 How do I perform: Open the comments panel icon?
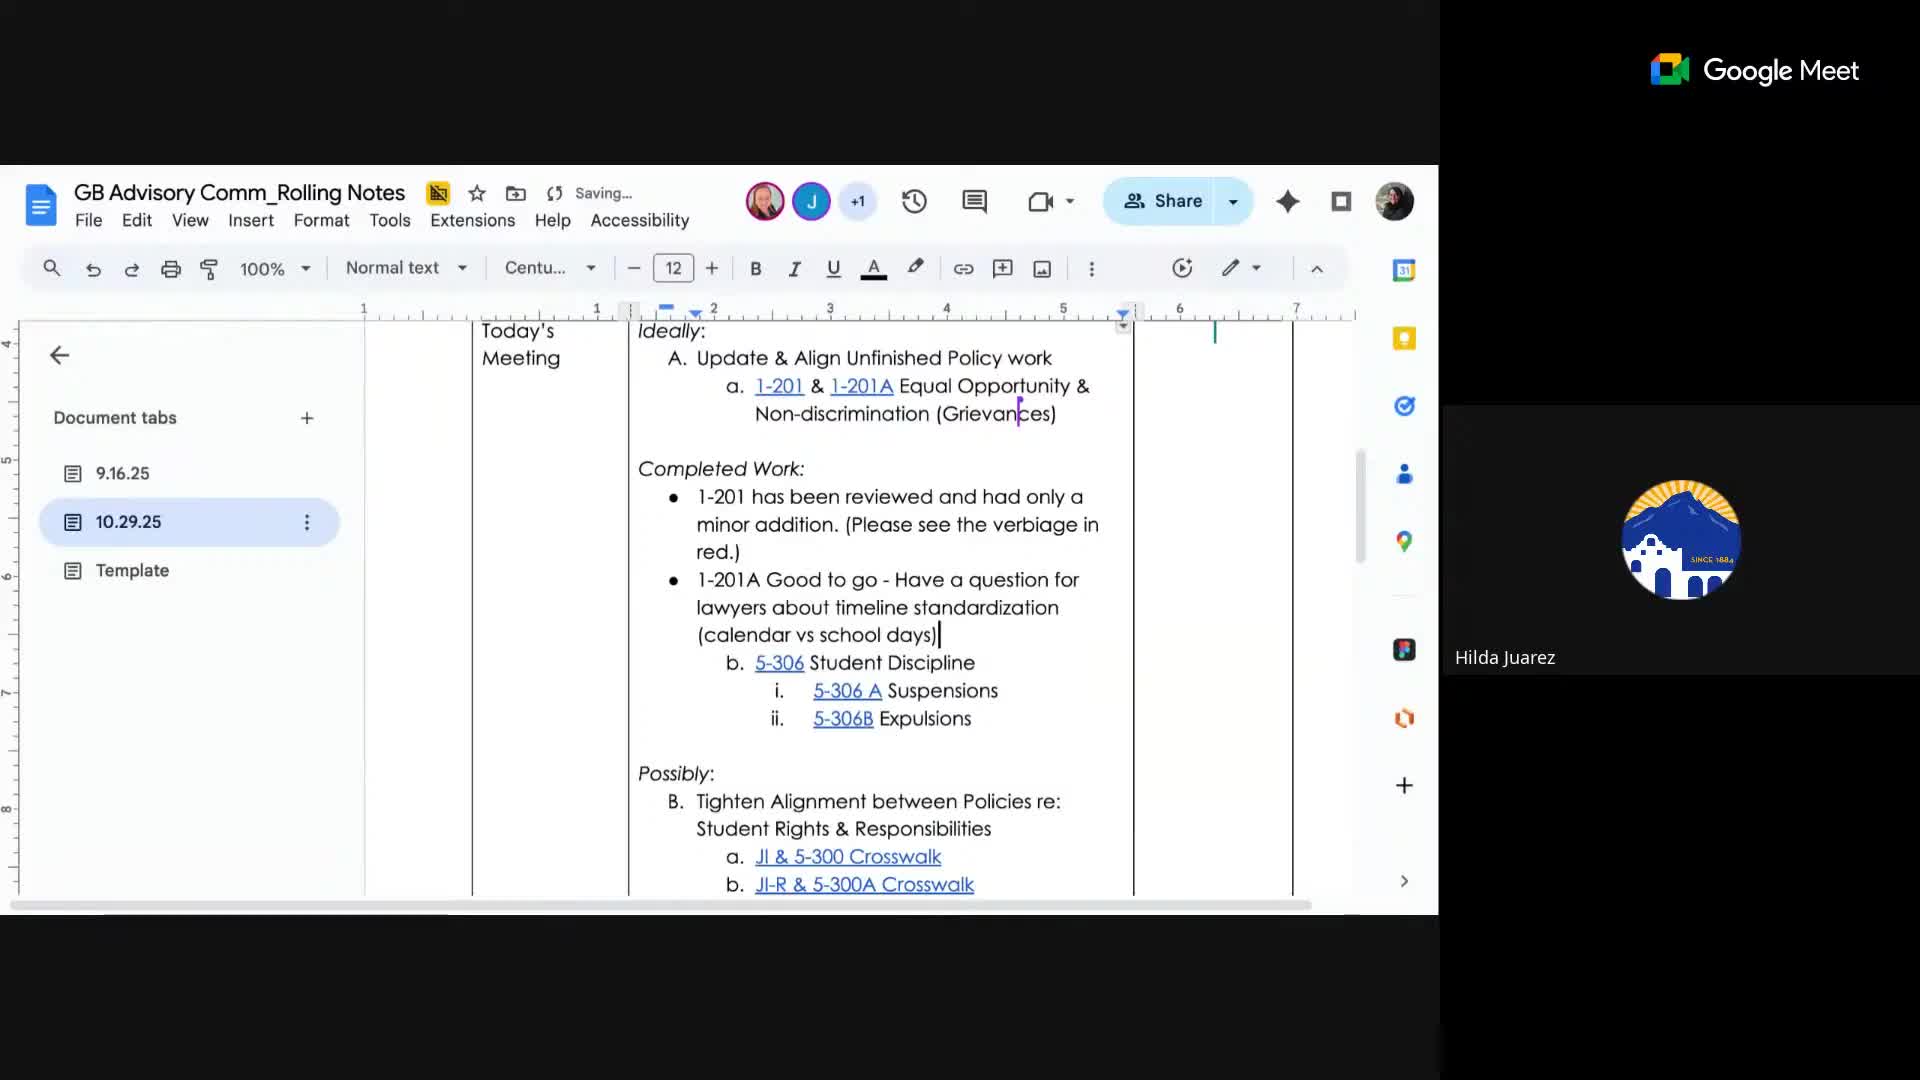pyautogui.click(x=974, y=202)
